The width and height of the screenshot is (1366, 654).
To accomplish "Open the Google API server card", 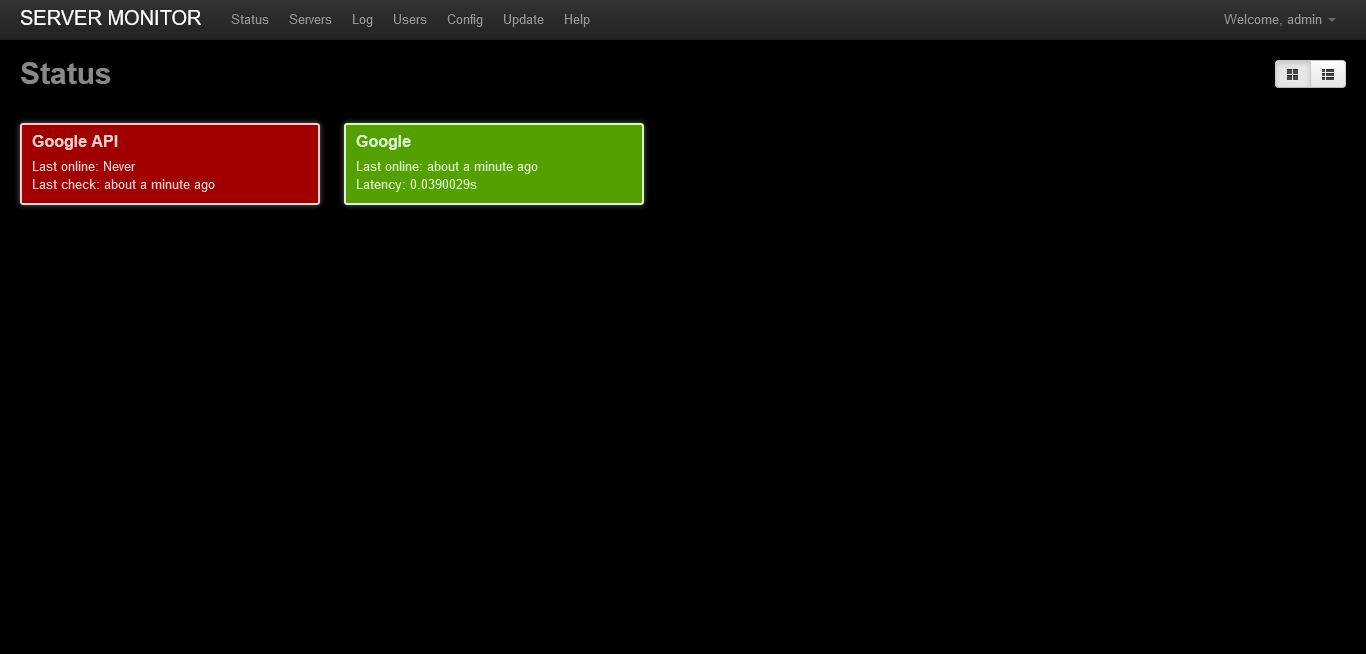I will click(170, 164).
